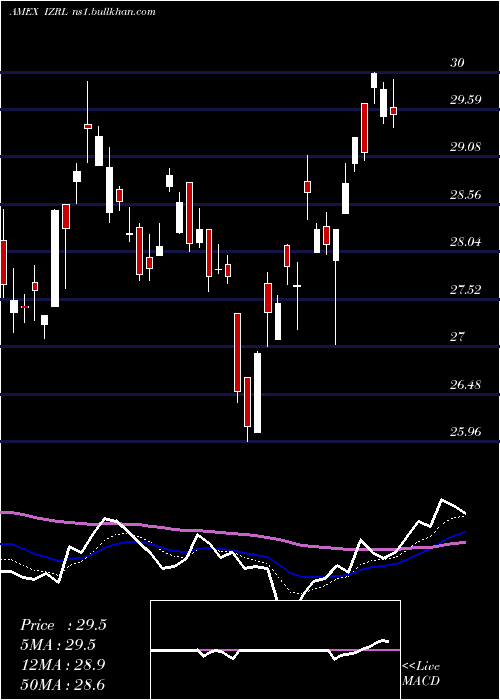
Task: Click the 27.52 price axis label
Action: coord(466,290)
